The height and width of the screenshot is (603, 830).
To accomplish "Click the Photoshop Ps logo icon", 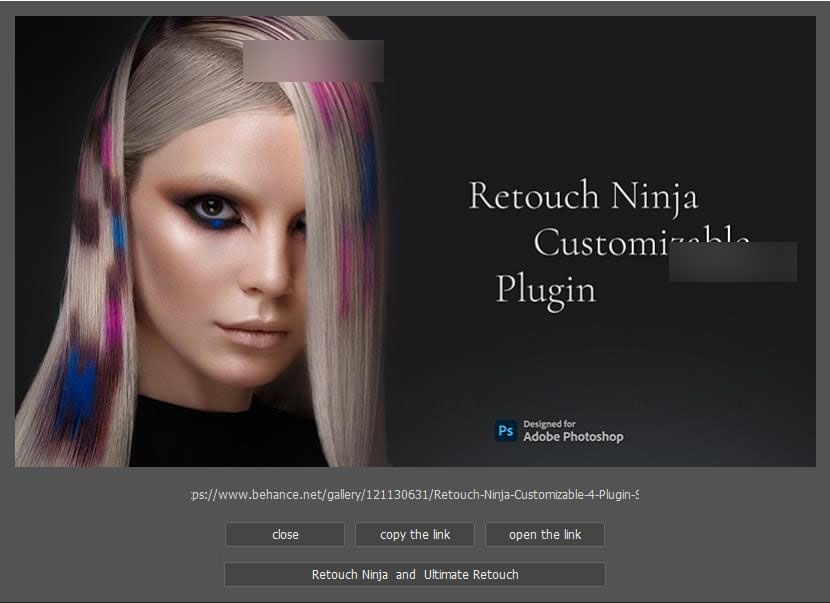I will click(x=508, y=430).
